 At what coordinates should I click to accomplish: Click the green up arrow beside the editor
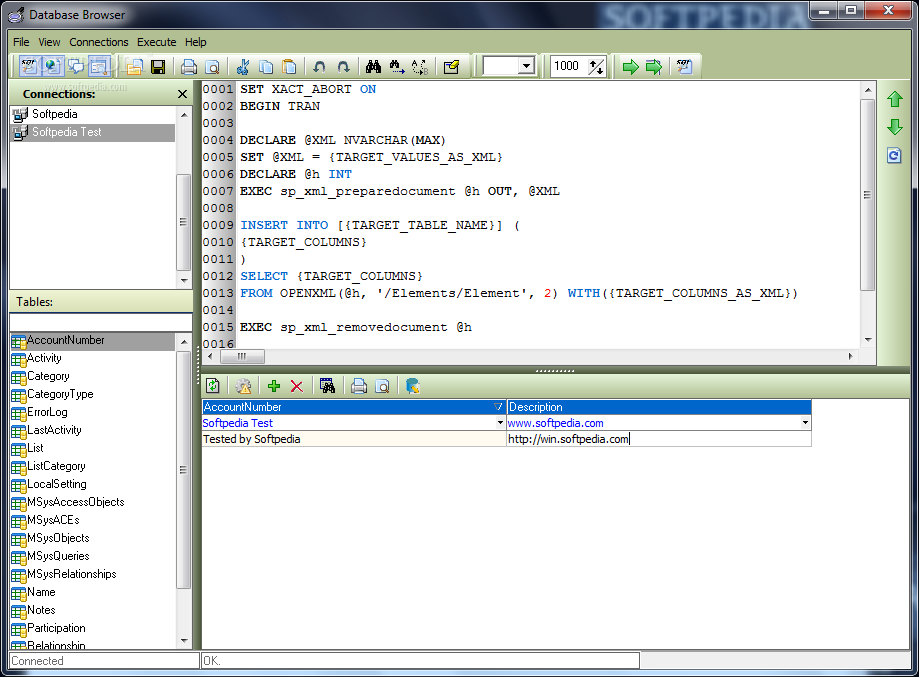(x=894, y=99)
